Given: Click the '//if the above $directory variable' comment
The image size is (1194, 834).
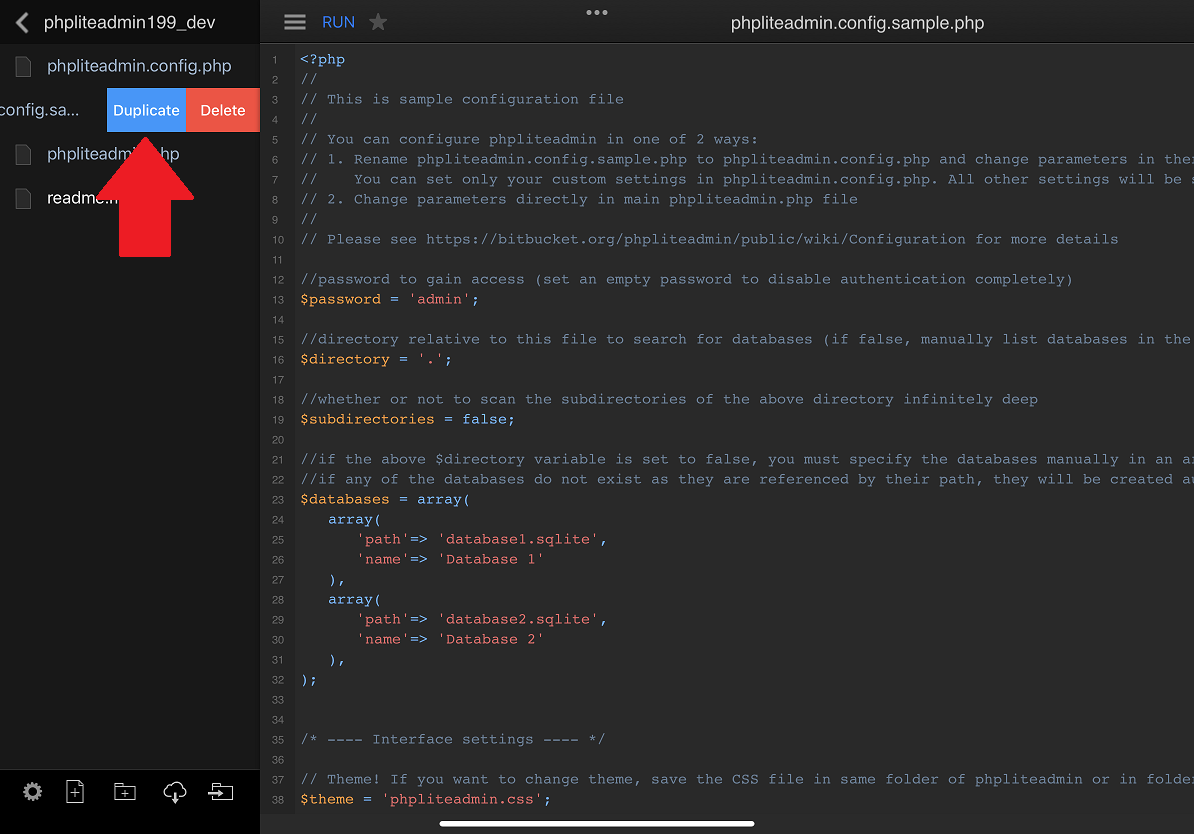Looking at the screenshot, I should (747, 460).
